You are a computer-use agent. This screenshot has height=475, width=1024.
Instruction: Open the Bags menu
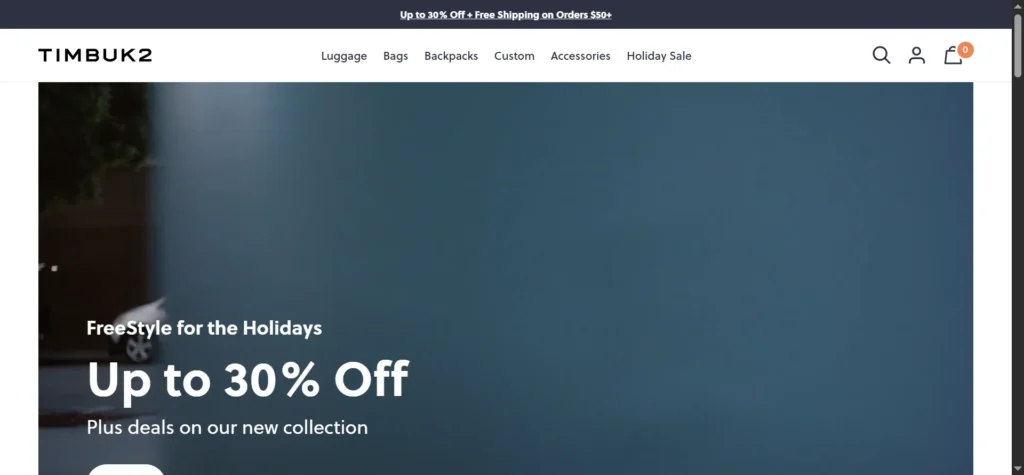[395, 56]
